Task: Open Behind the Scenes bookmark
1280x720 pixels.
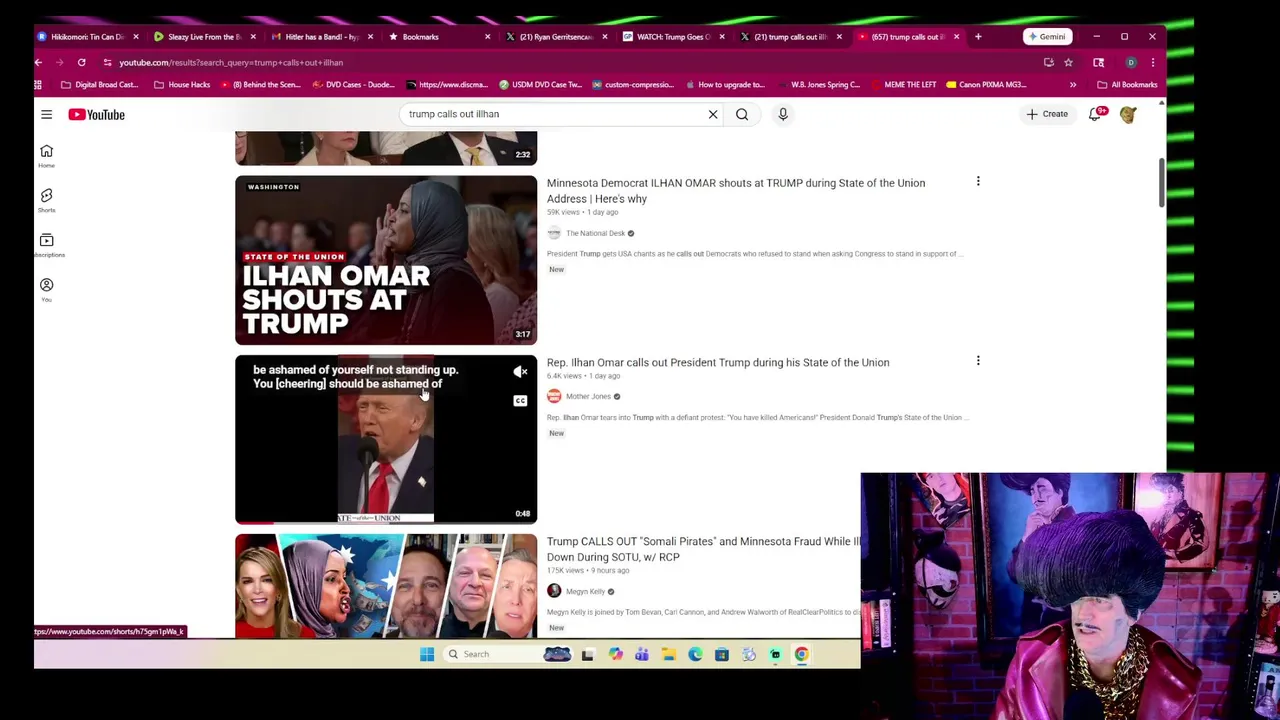Action: pos(261,85)
